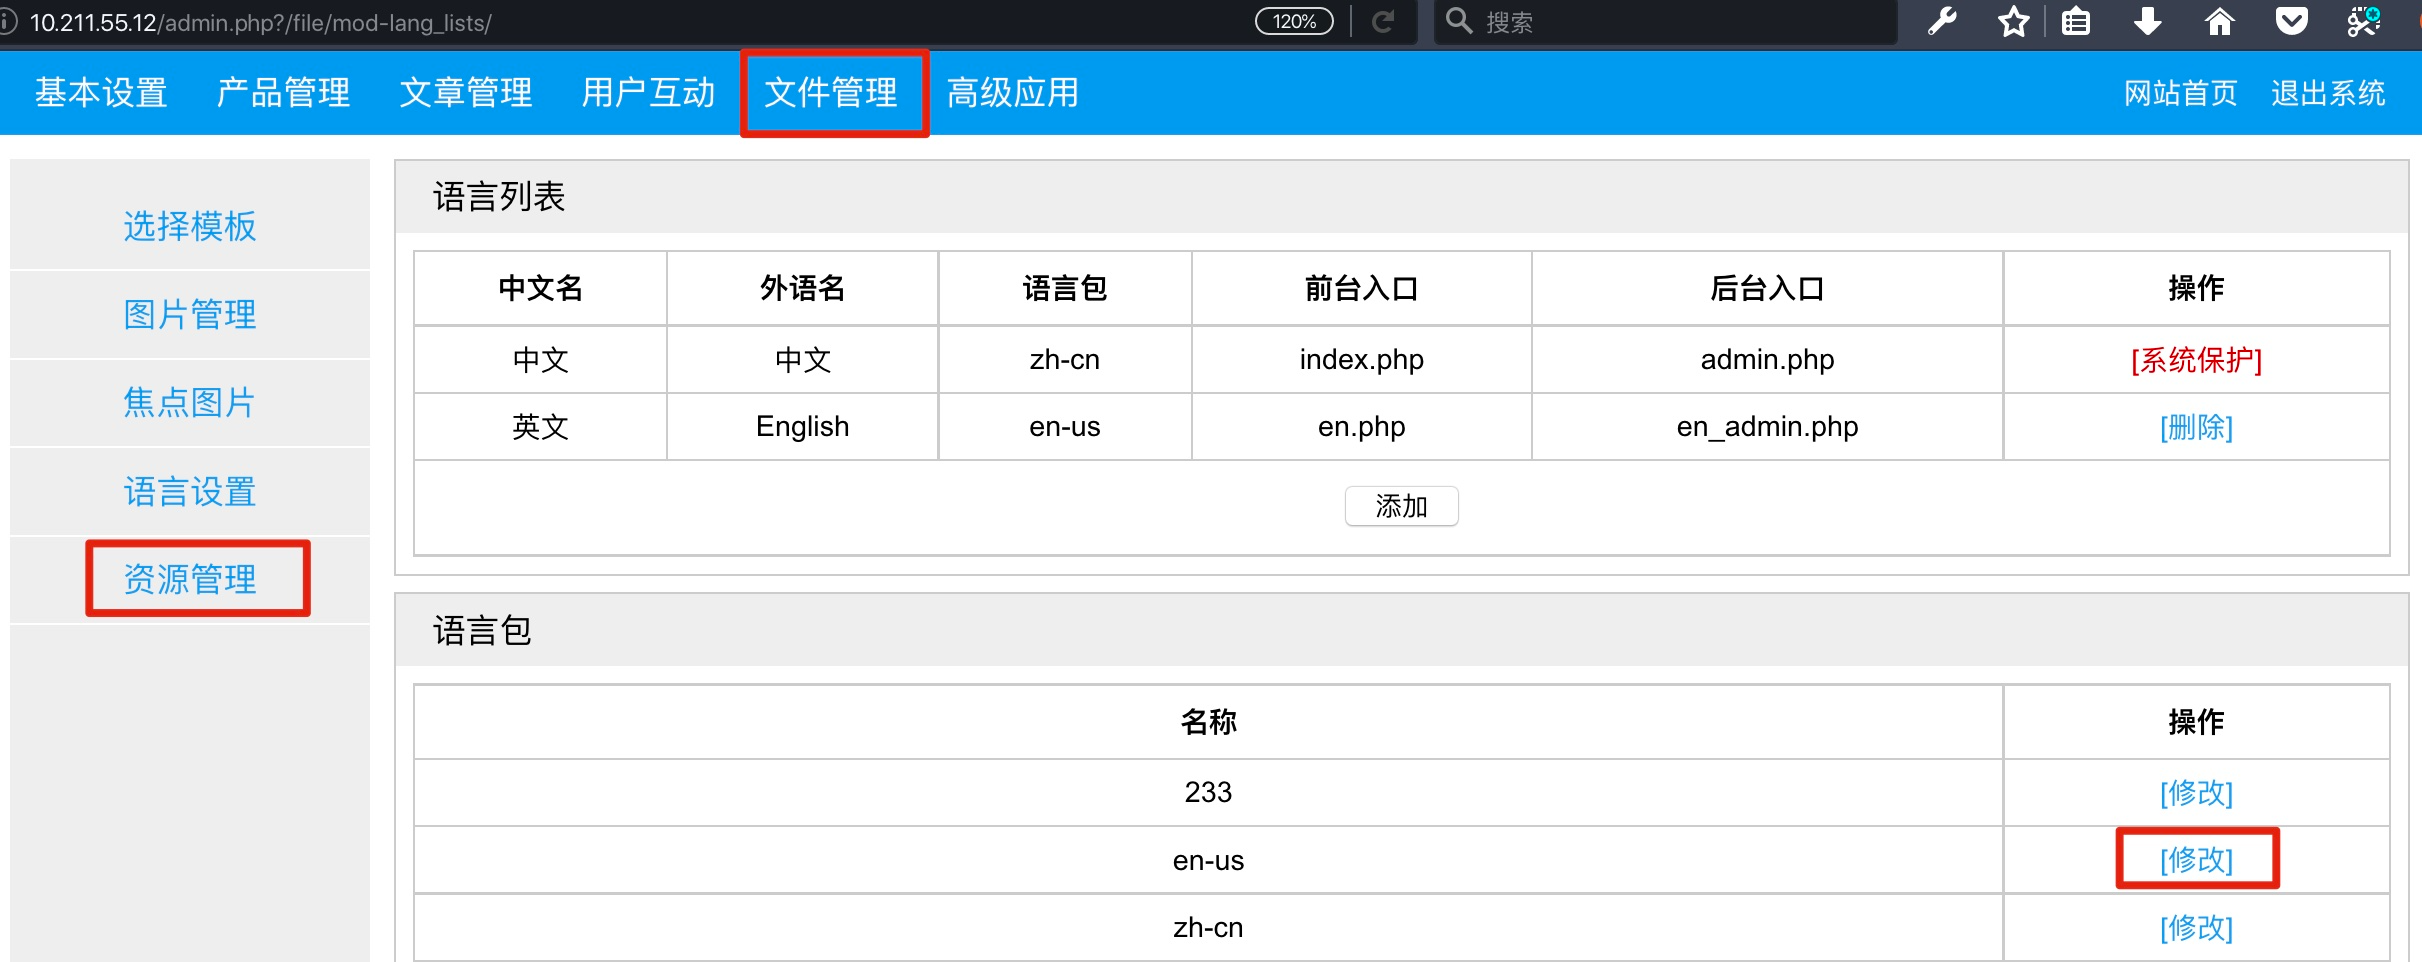Click the 添加 button
Image resolution: width=2422 pixels, height=962 pixels.
1401,506
